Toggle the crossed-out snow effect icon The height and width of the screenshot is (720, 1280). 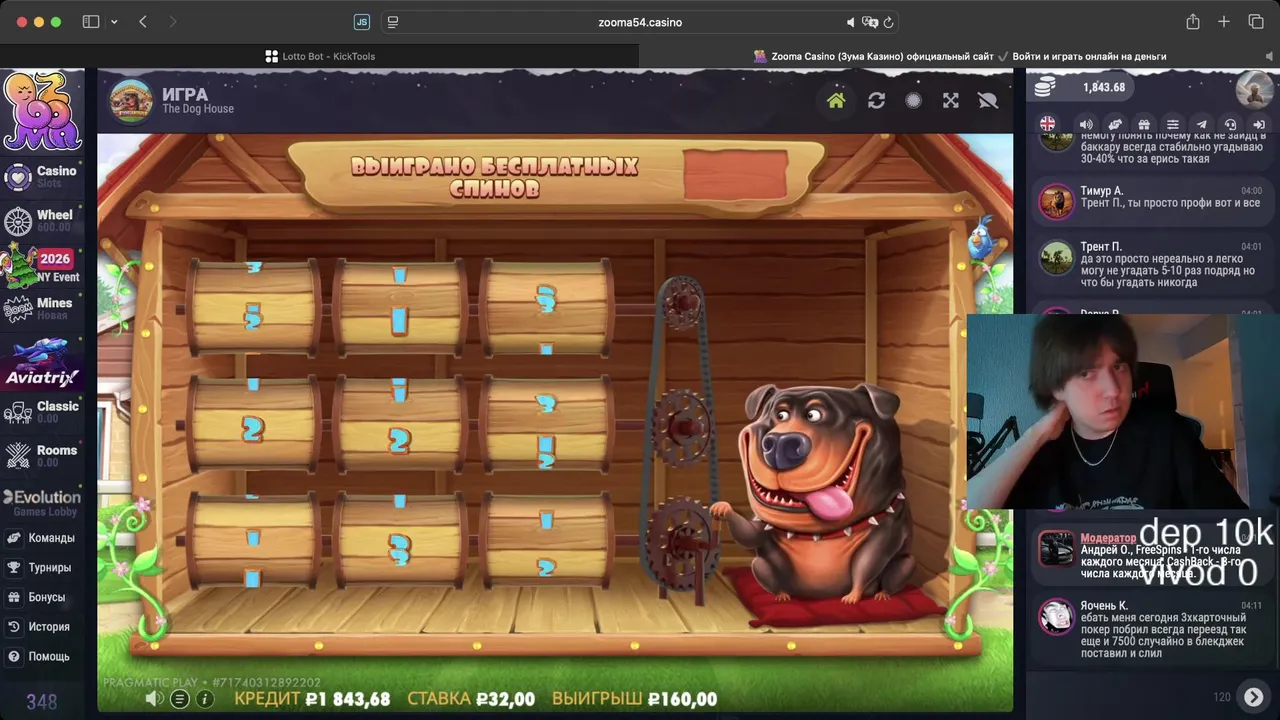coord(988,100)
